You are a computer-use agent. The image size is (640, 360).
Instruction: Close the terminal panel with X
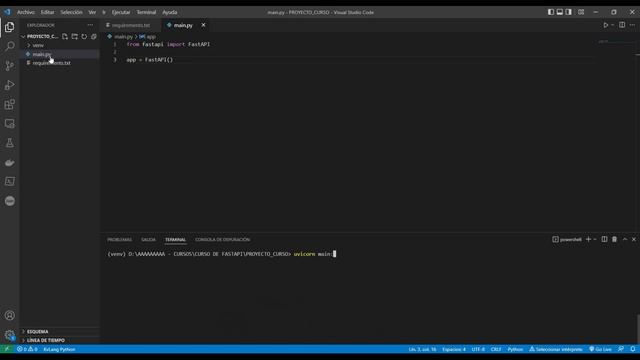(634, 239)
